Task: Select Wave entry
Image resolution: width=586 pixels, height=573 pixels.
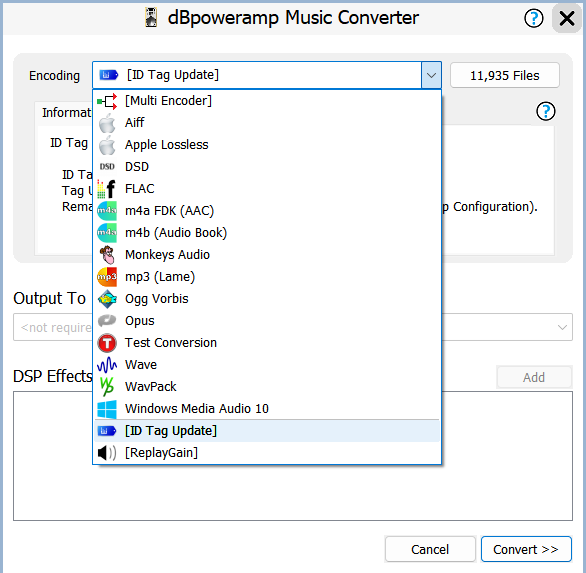Action: (x=267, y=365)
